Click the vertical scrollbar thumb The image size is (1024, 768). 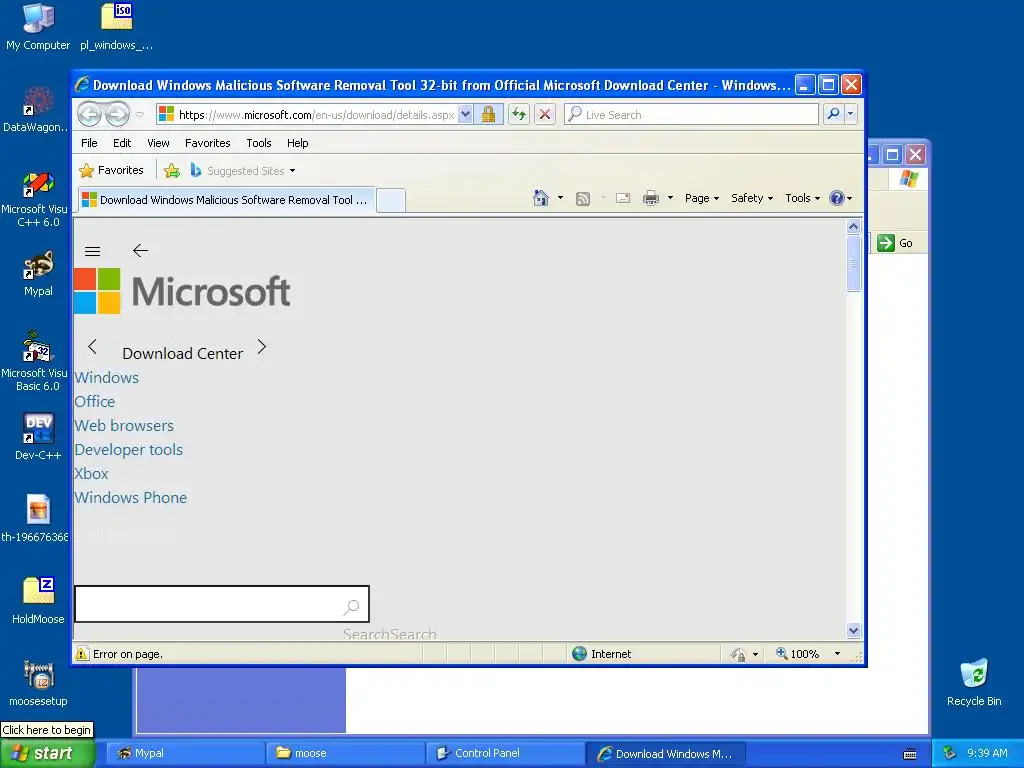click(x=854, y=263)
